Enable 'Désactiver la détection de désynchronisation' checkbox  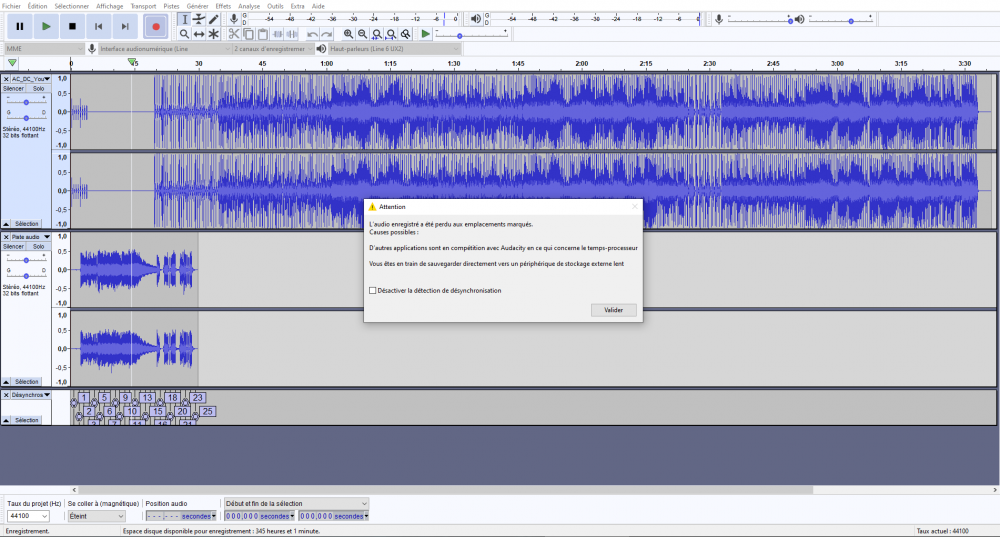(x=373, y=290)
